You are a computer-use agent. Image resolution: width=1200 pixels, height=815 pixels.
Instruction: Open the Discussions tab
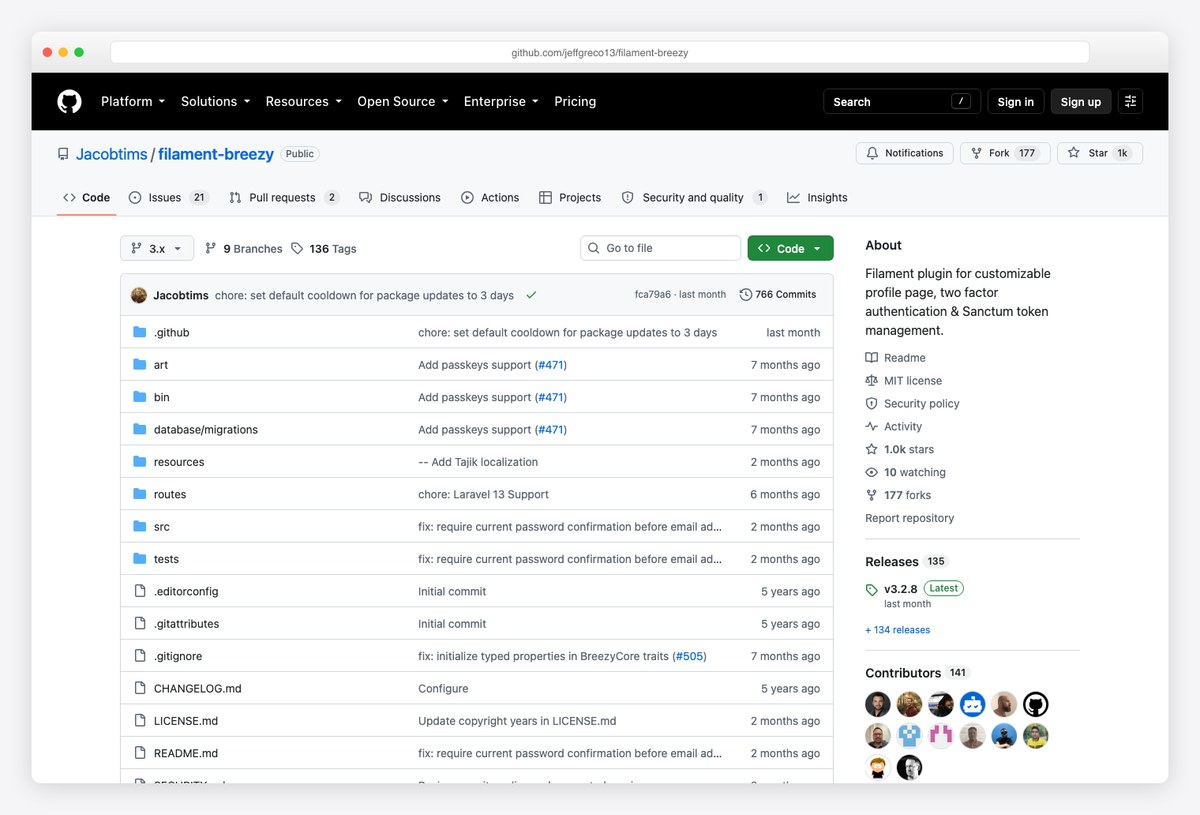(x=400, y=198)
